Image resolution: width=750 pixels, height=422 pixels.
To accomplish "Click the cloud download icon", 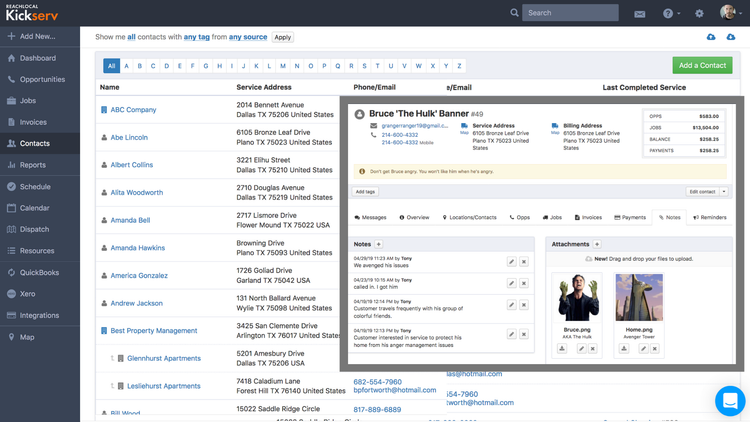I will [x=731, y=37].
